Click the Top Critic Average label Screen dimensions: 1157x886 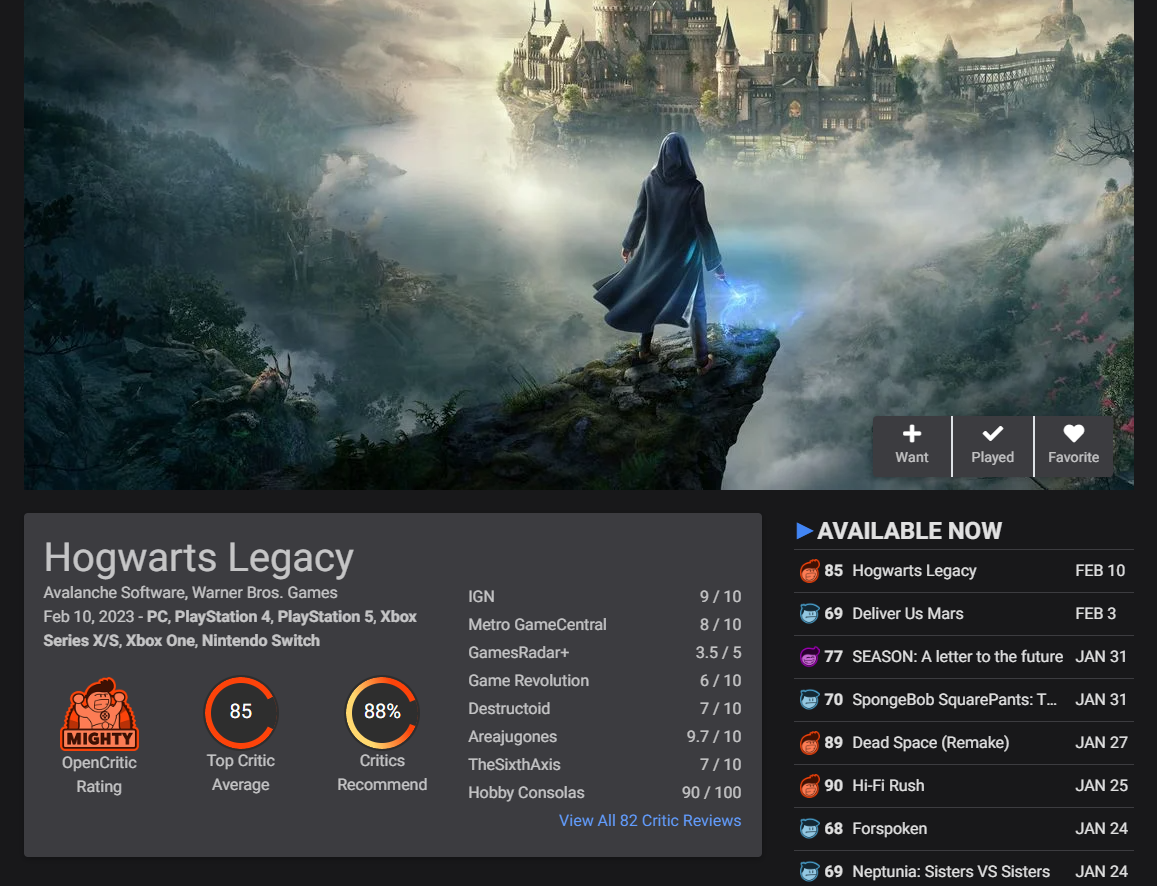coord(241,772)
